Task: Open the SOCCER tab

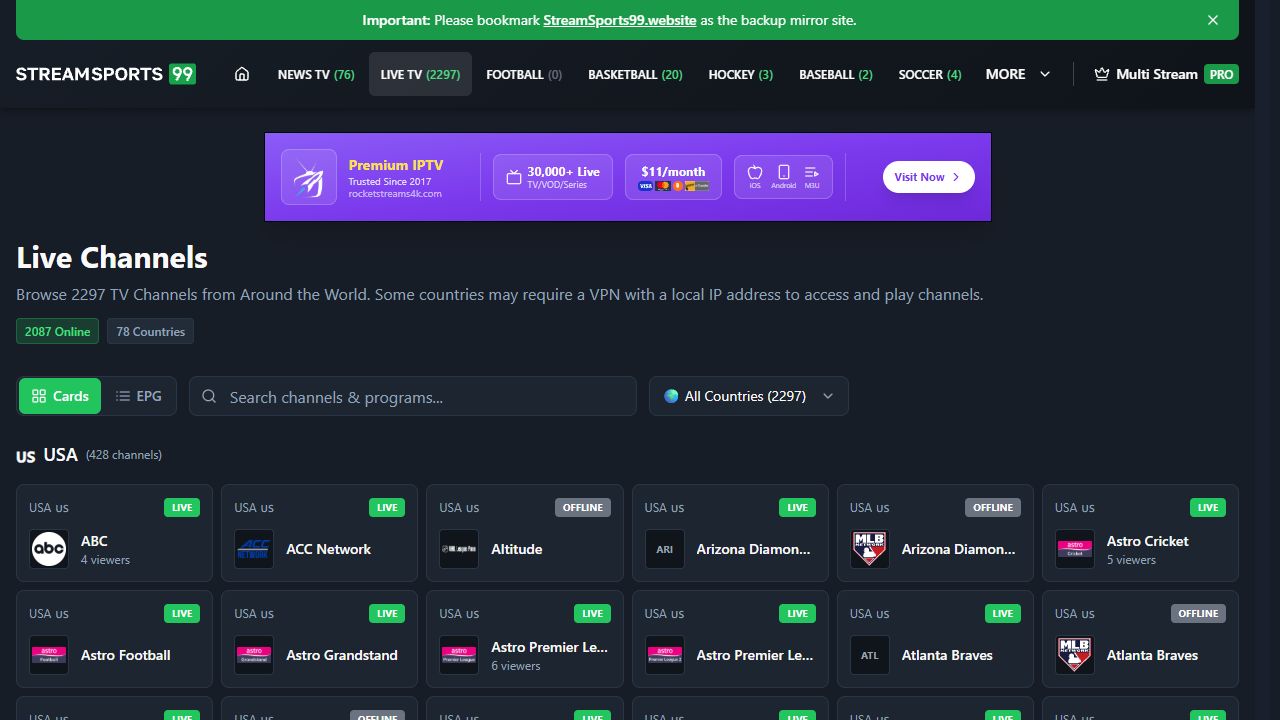Action: coord(930,74)
